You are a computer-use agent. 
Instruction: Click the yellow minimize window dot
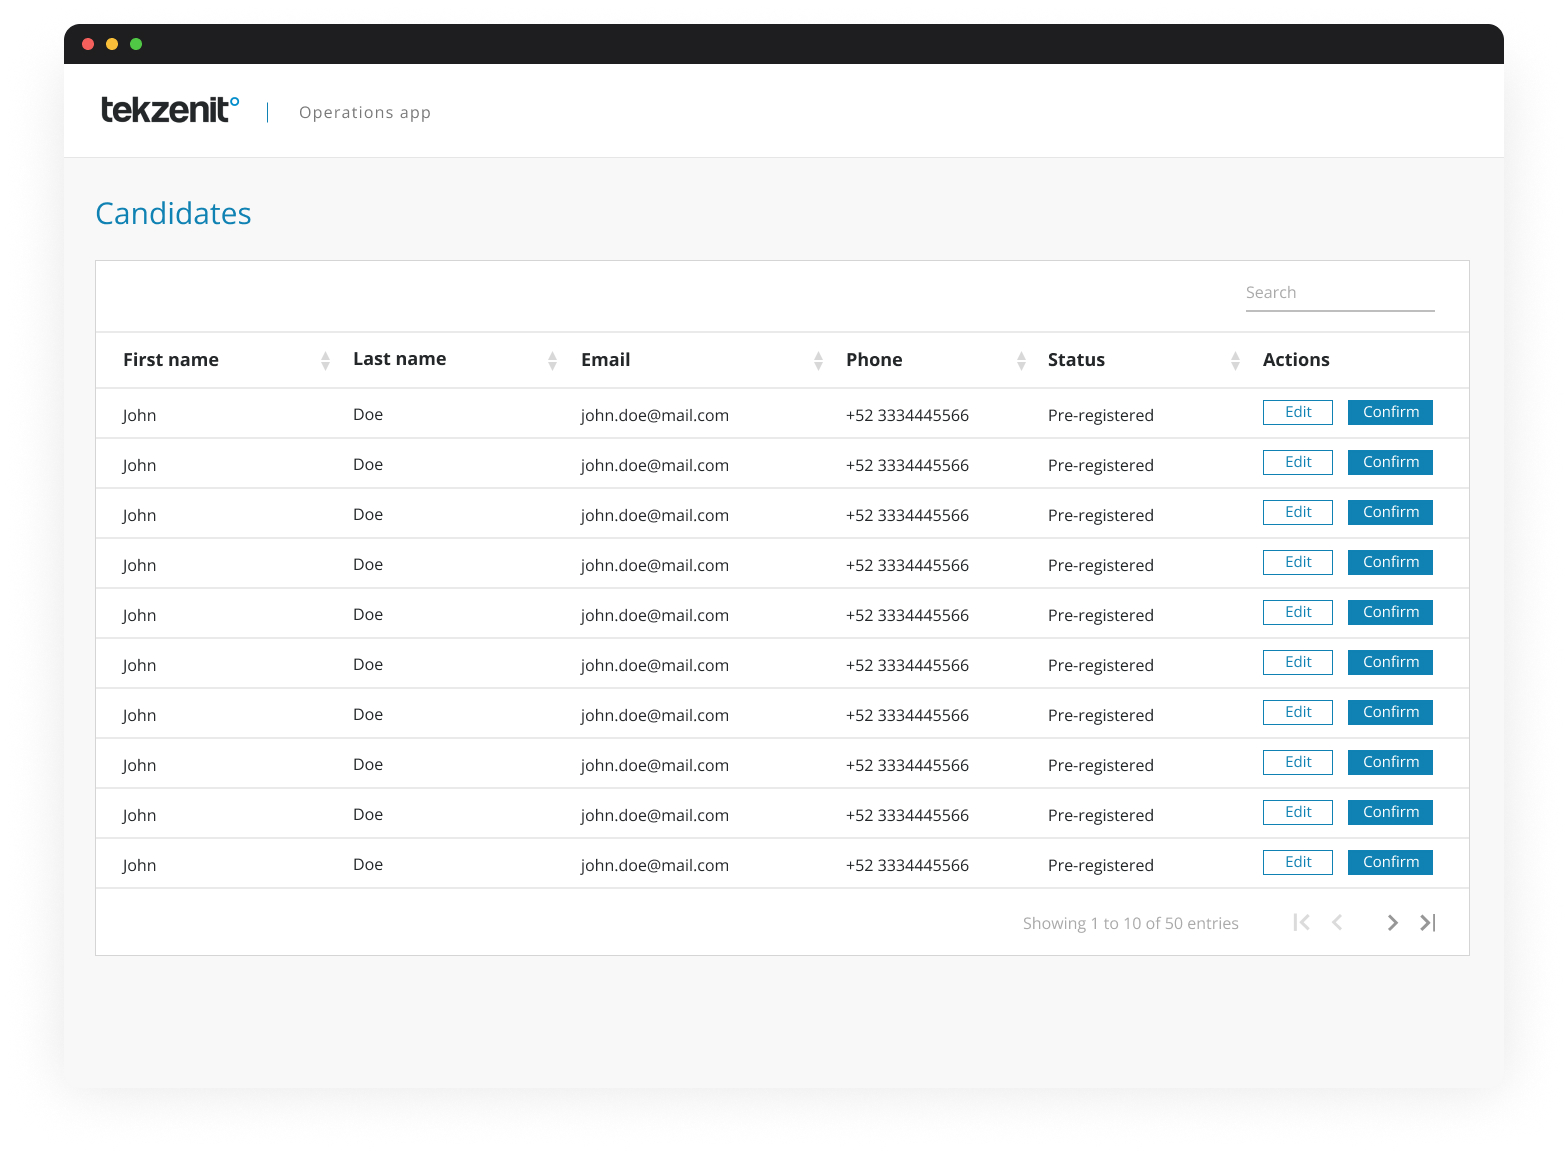(x=112, y=44)
